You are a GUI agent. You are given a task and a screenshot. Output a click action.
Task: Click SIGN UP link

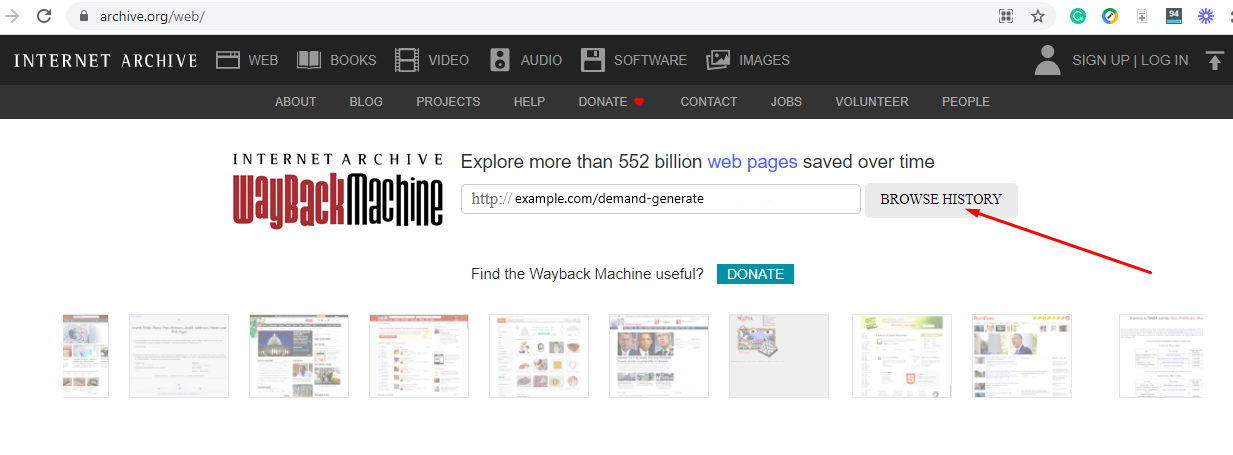pyautogui.click(x=1100, y=60)
